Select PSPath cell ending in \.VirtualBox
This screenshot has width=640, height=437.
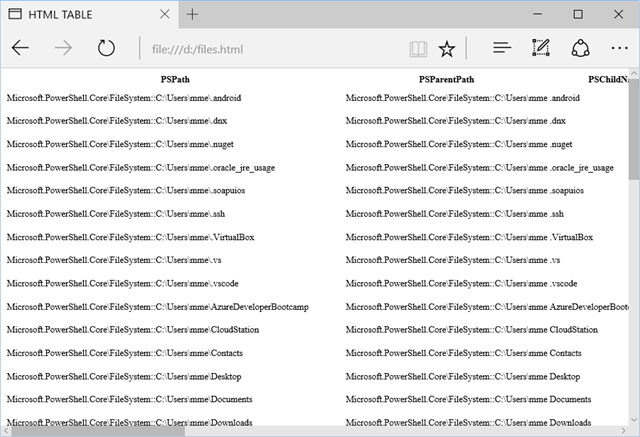130,237
